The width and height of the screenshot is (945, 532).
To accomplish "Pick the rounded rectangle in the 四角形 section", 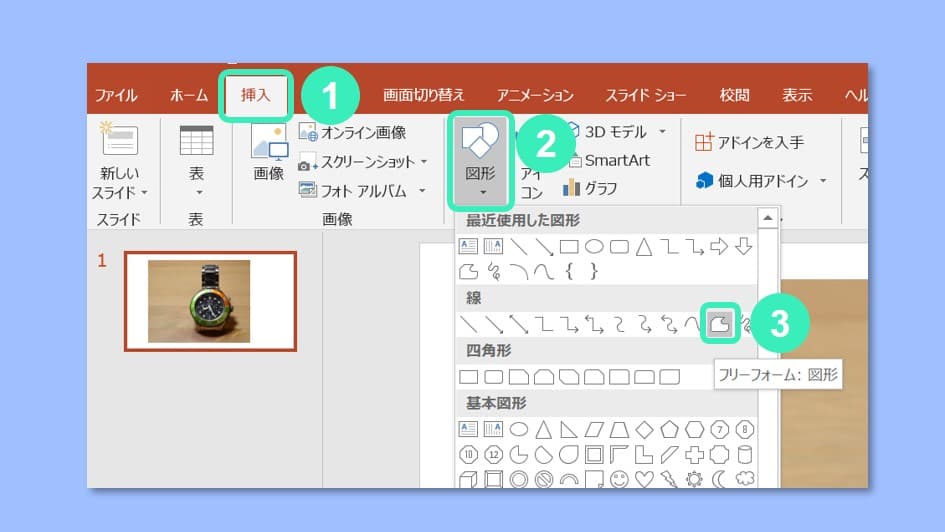I will click(x=494, y=377).
